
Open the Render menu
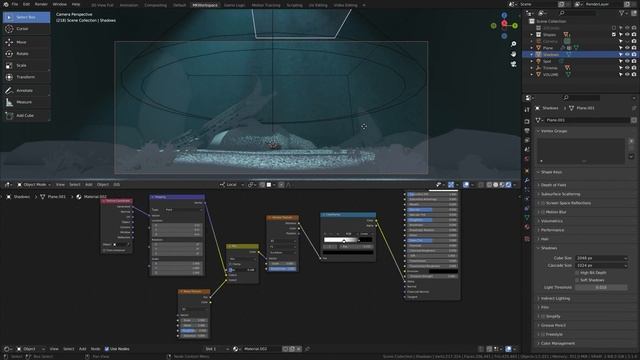point(41,4)
